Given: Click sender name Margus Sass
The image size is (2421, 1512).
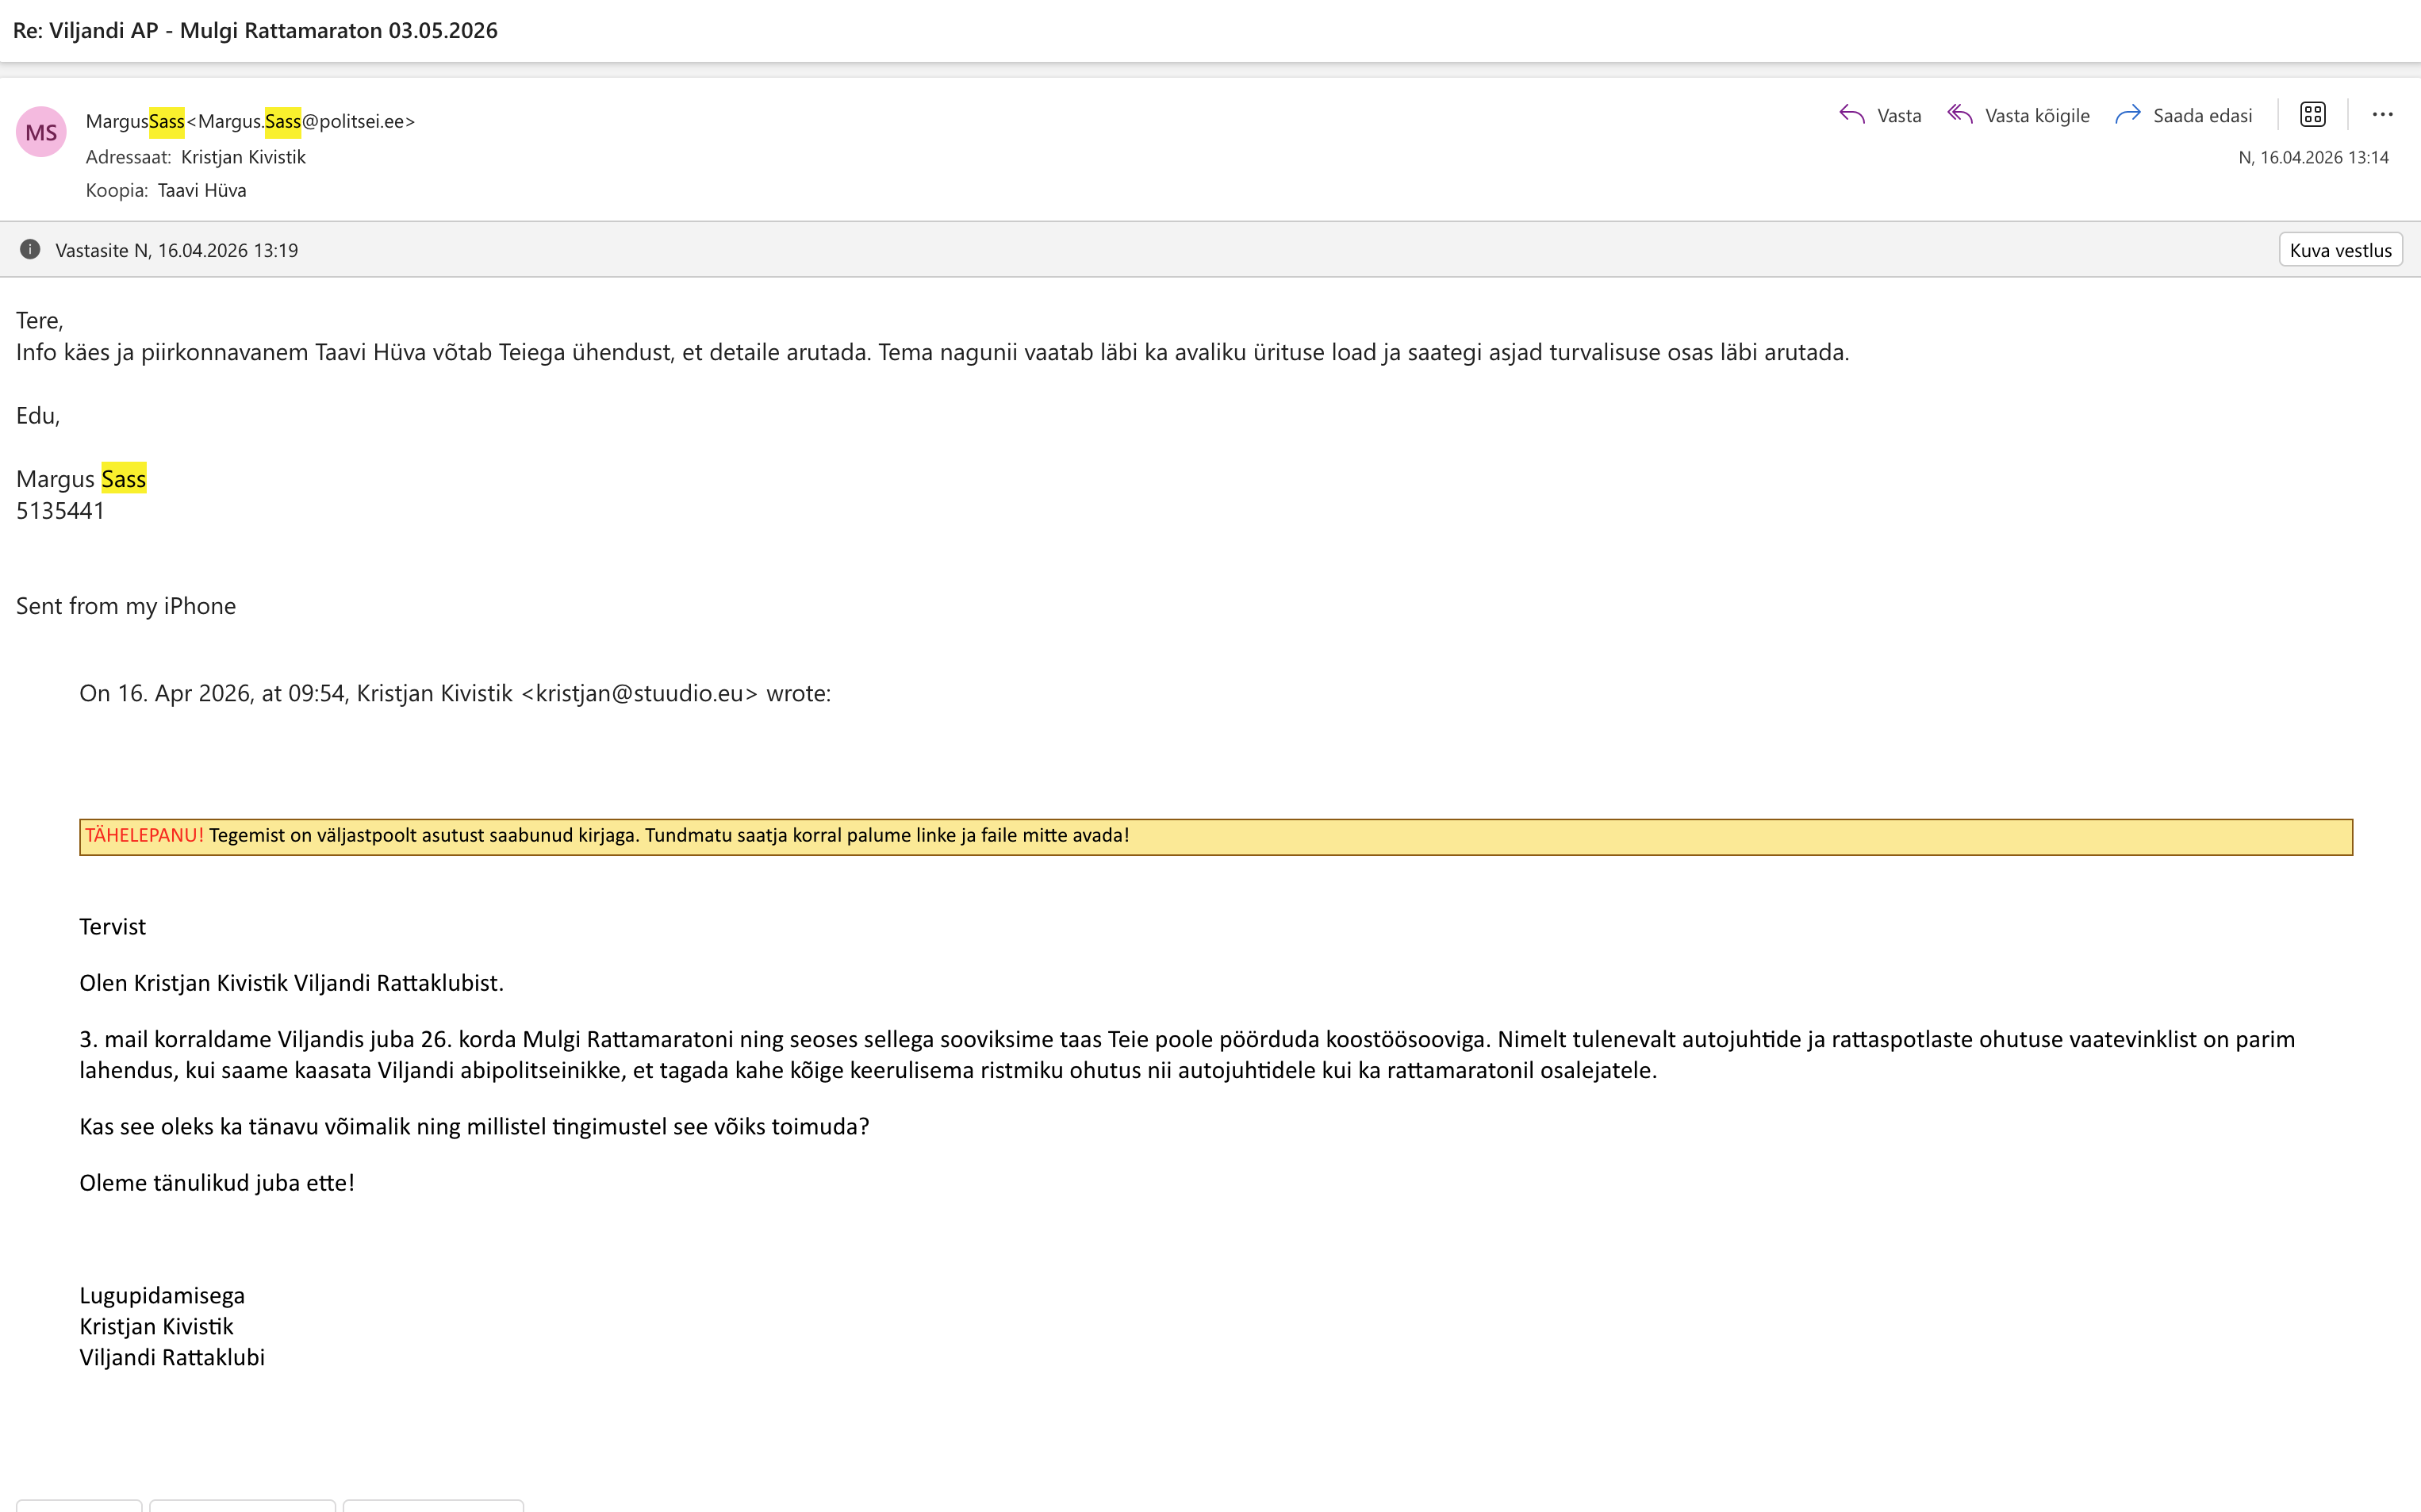Looking at the screenshot, I should (135, 121).
